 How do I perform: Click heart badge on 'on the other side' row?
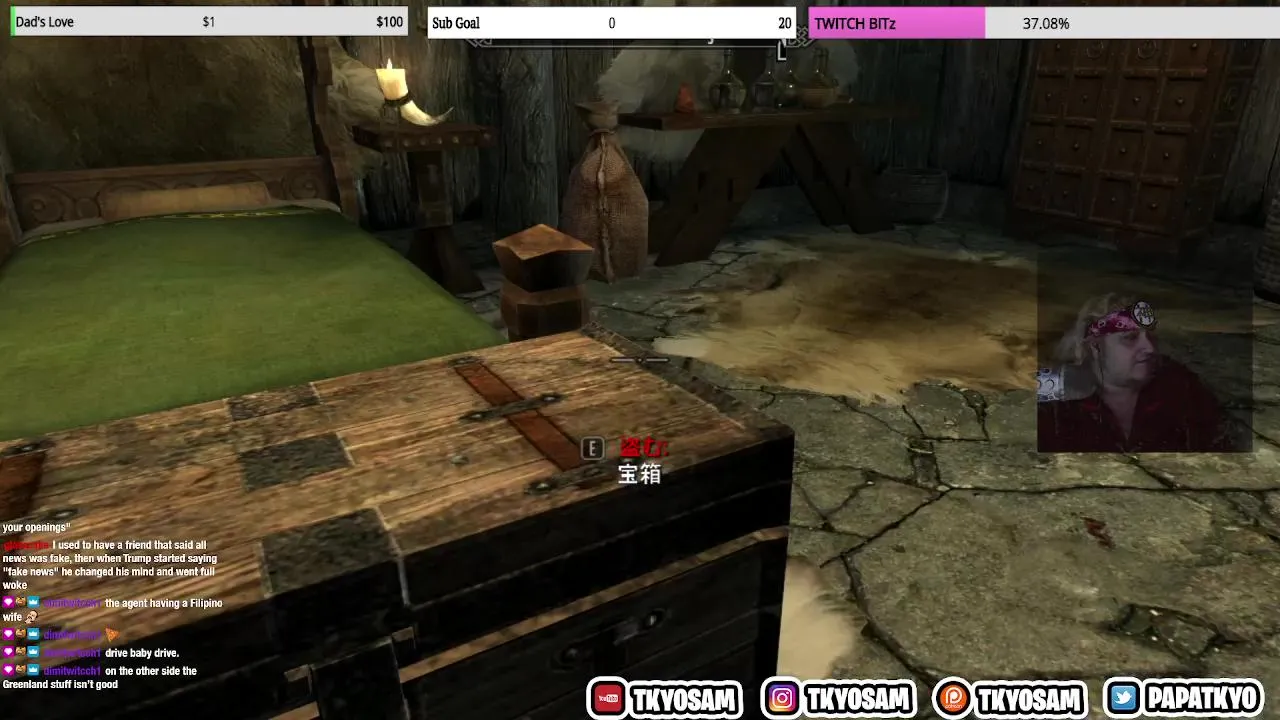[8, 670]
